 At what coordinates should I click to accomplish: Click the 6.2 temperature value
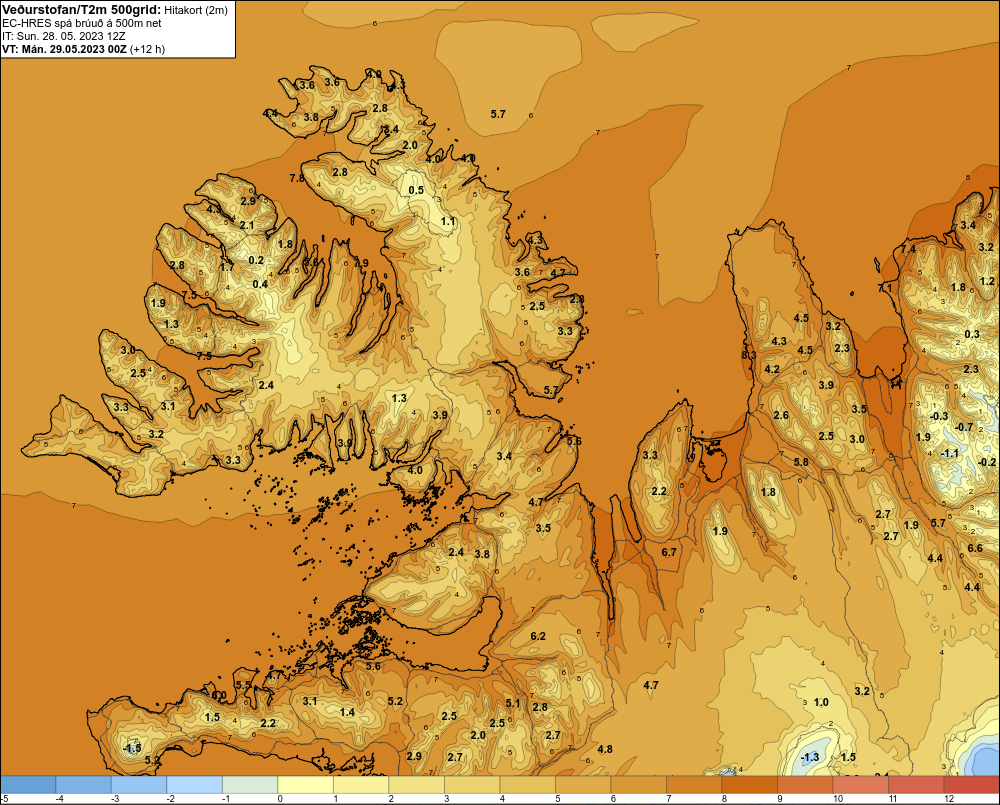pos(538,636)
